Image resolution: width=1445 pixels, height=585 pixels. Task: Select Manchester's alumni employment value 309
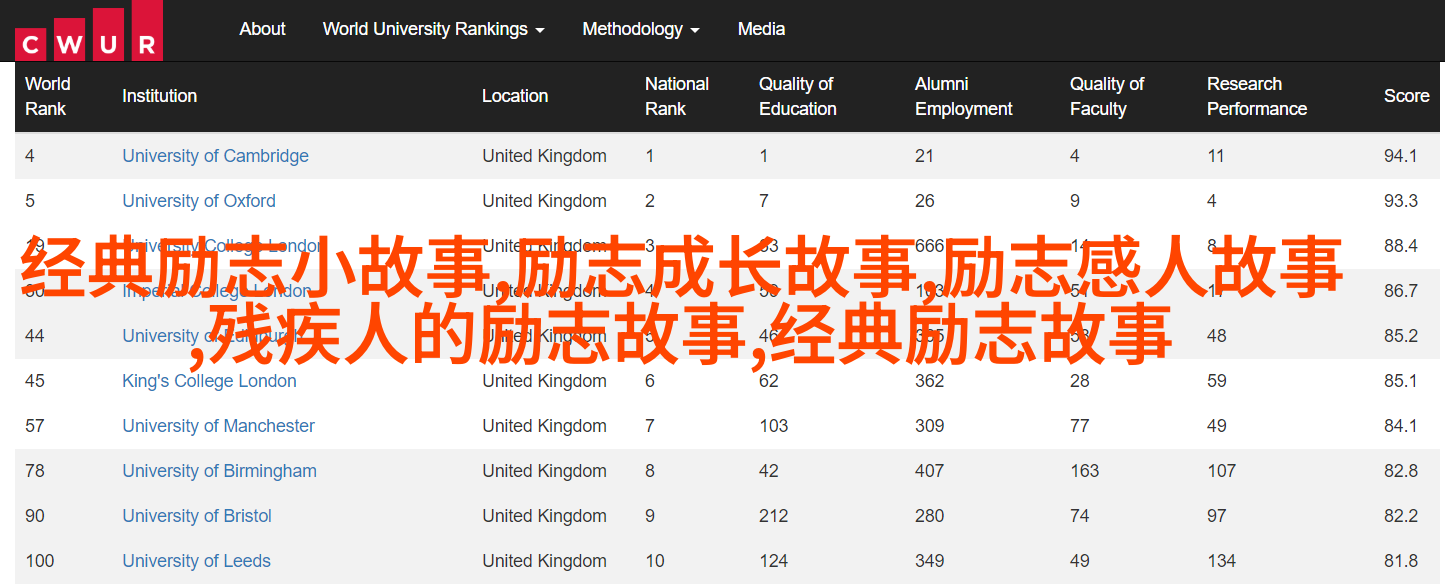click(930, 426)
